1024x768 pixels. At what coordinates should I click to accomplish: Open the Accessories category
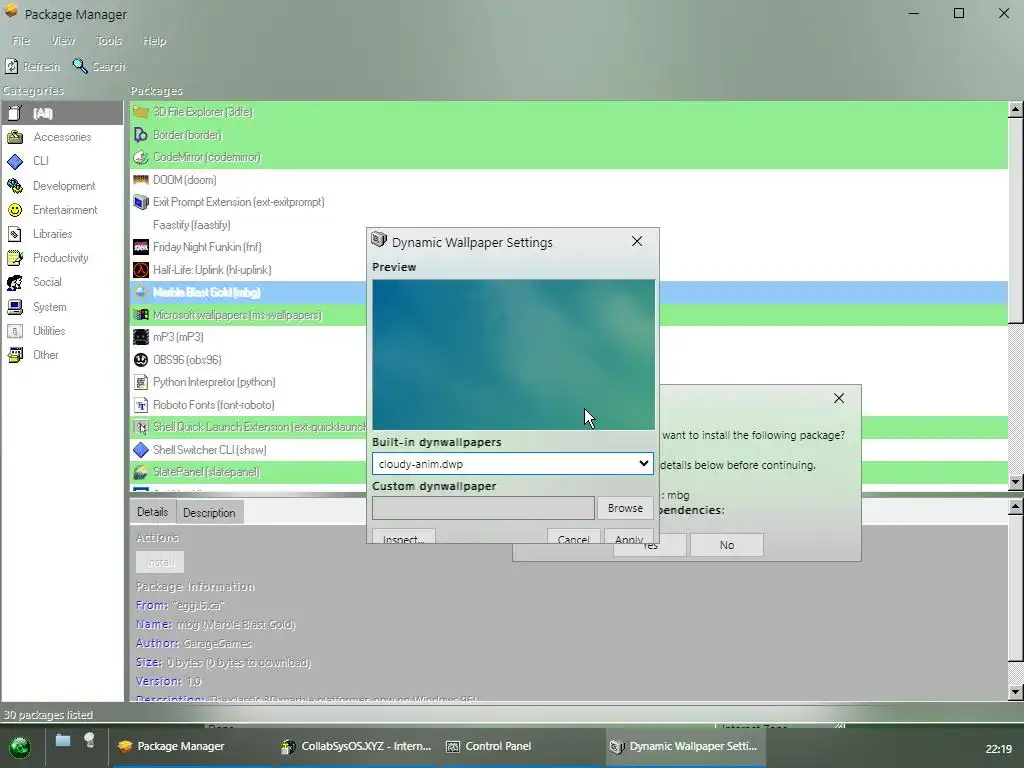[x=61, y=137]
